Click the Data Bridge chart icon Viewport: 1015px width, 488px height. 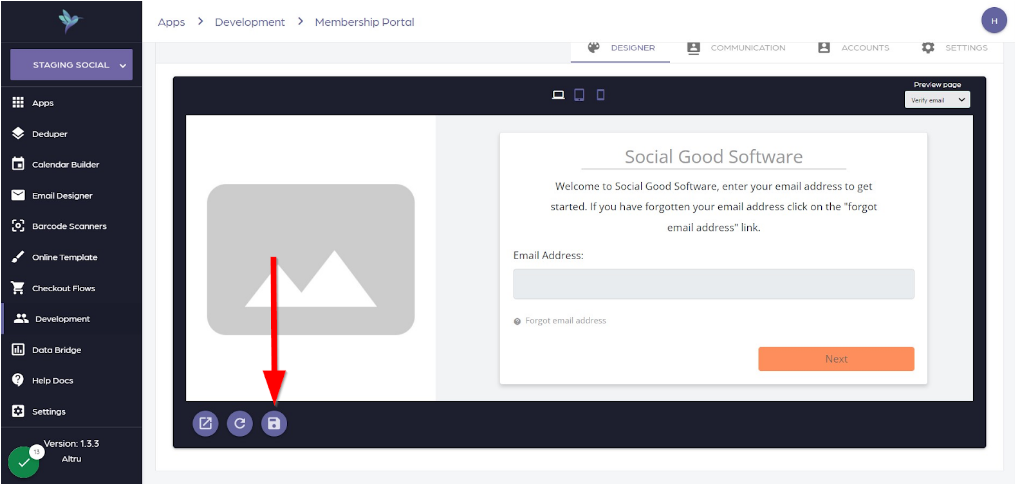tap(18, 350)
